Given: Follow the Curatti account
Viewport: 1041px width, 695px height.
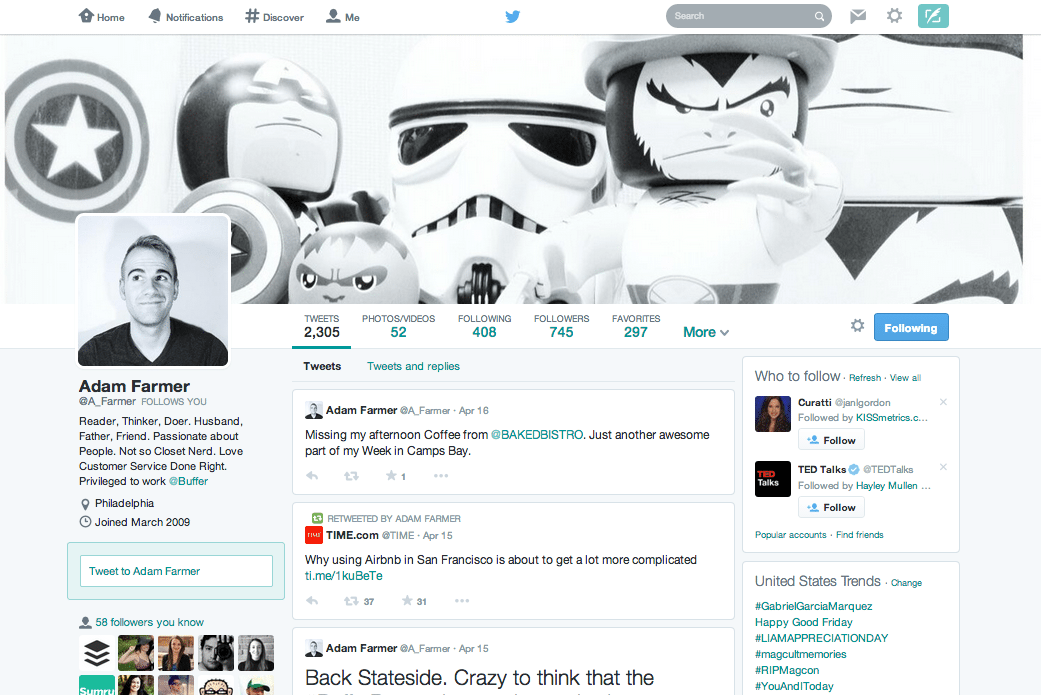Looking at the screenshot, I should (x=831, y=440).
